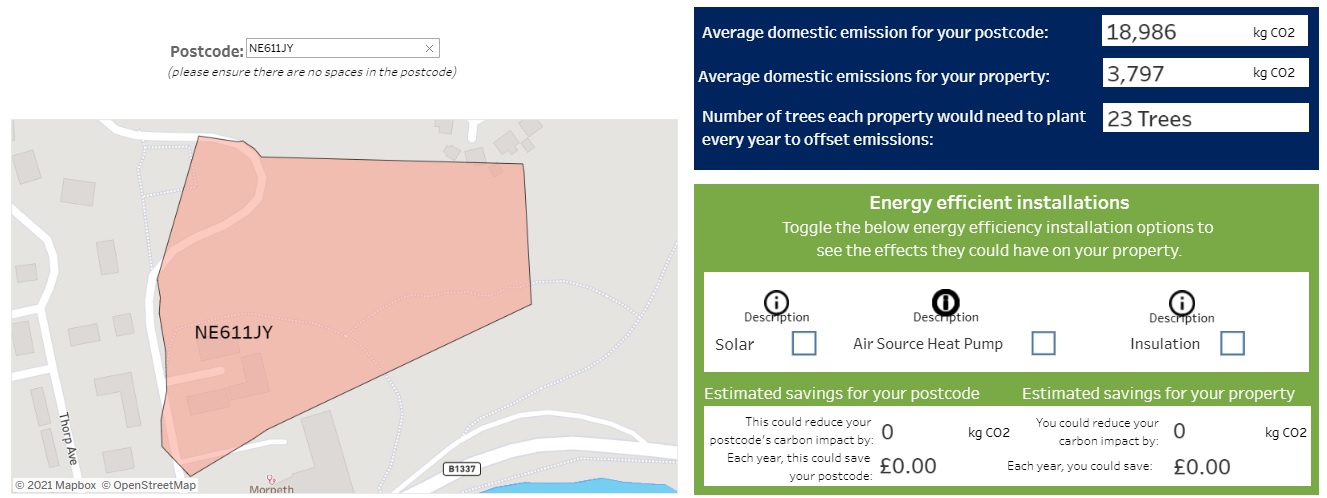The height and width of the screenshot is (498, 1327).
Task: Click the 18,986 postcode emission value
Action: tap(1142, 32)
